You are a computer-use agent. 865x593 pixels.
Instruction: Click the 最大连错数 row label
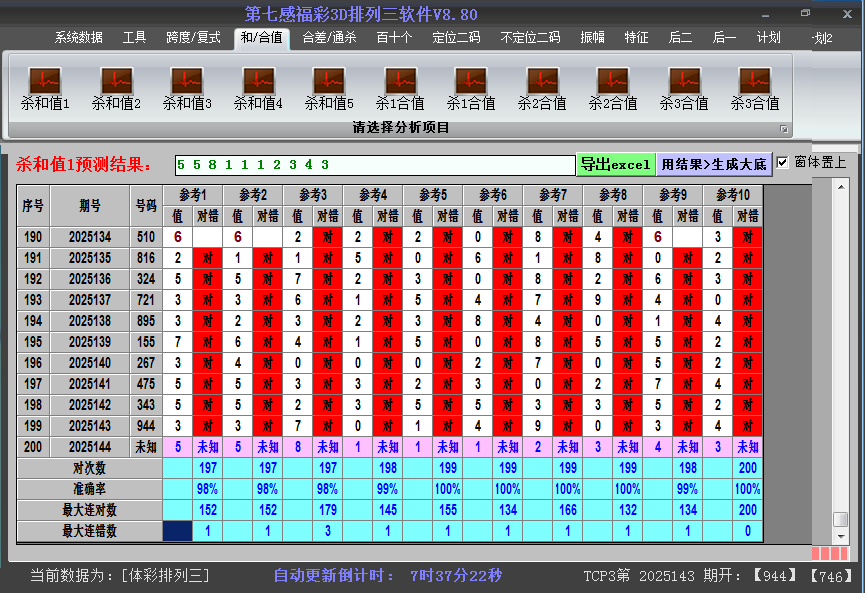click(89, 531)
